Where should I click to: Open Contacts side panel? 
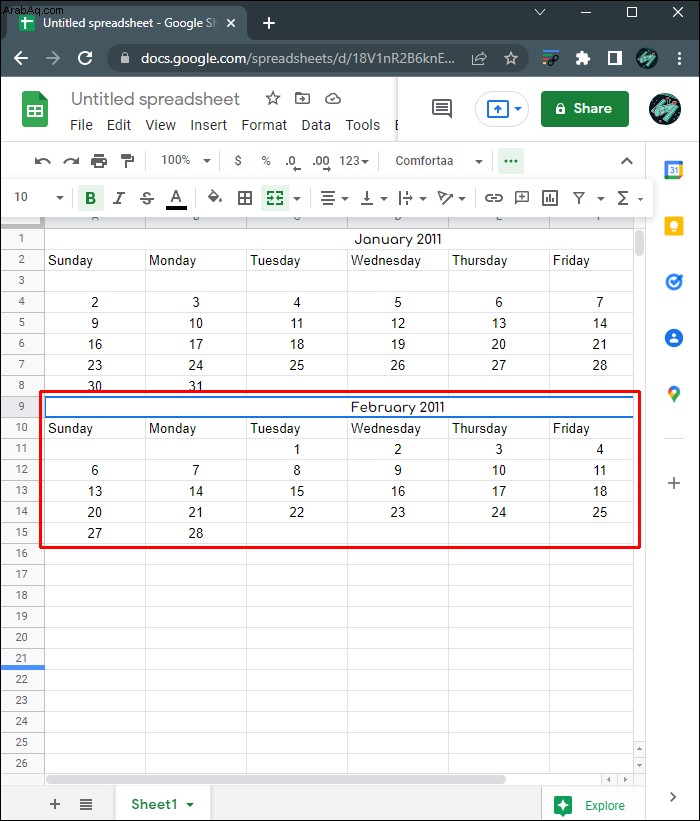[x=673, y=338]
